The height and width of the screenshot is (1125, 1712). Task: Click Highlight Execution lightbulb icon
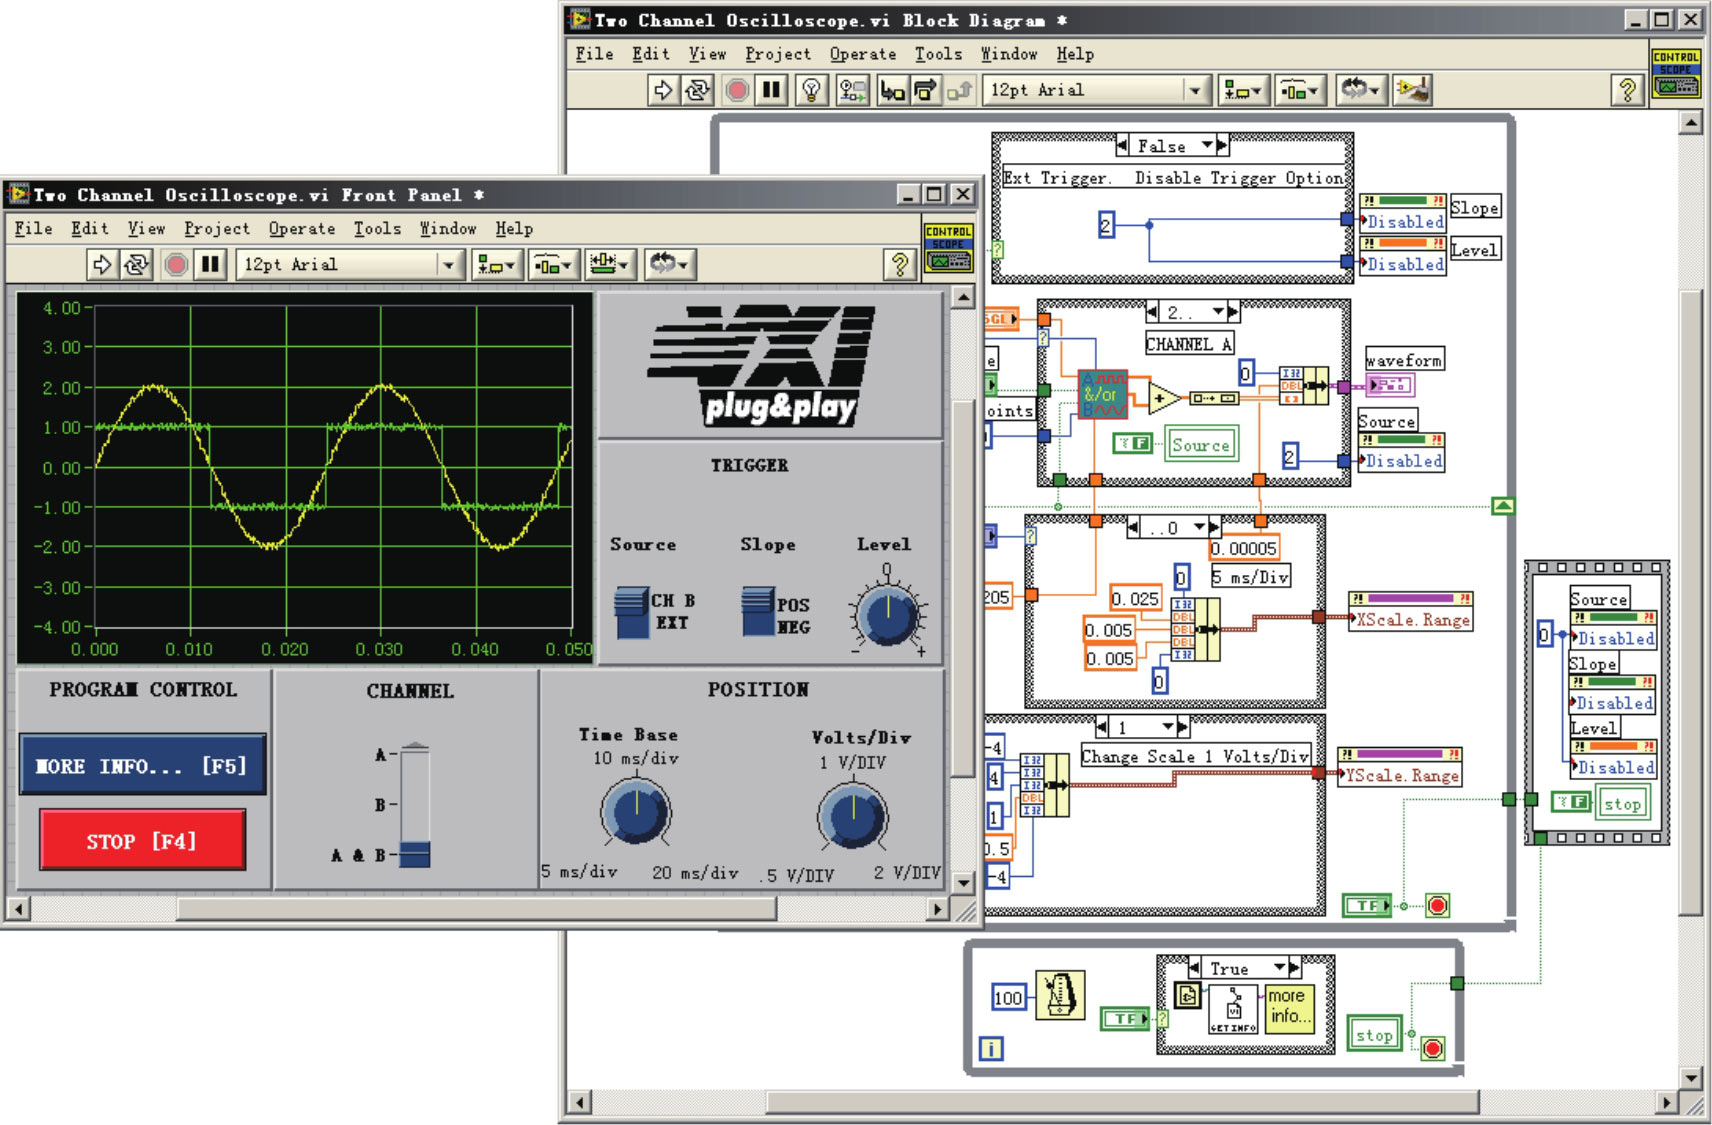coord(811,91)
